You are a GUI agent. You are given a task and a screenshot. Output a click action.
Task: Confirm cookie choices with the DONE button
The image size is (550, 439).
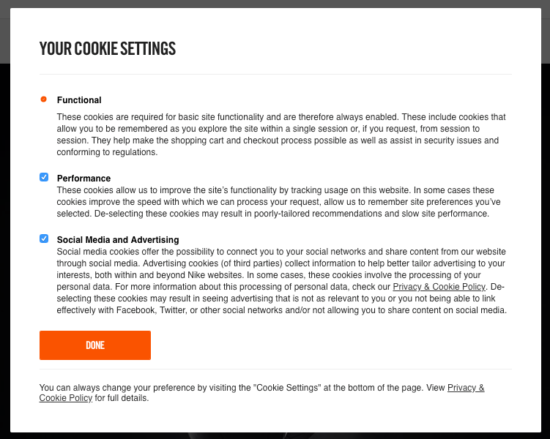[x=95, y=345]
